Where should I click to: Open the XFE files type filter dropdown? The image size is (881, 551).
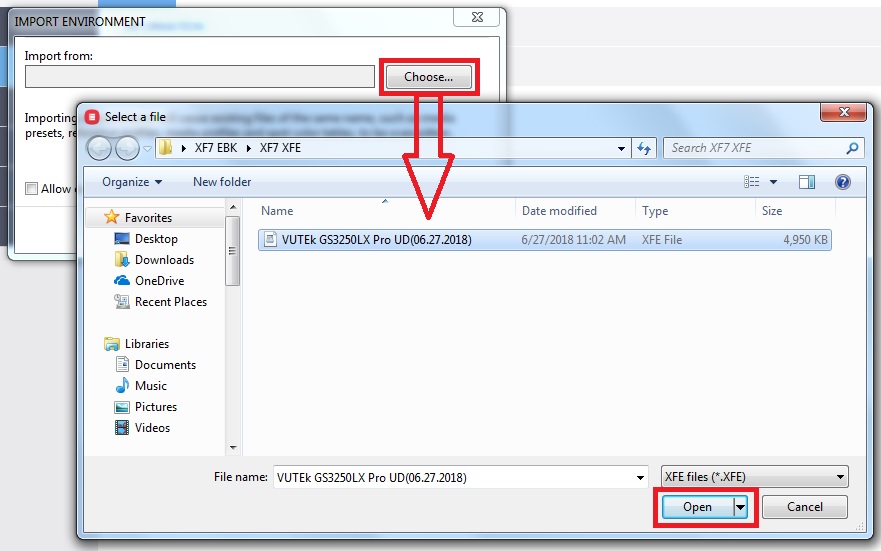754,477
